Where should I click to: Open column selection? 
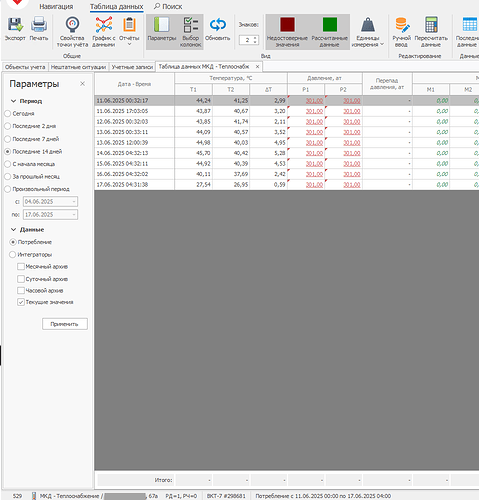(x=191, y=32)
